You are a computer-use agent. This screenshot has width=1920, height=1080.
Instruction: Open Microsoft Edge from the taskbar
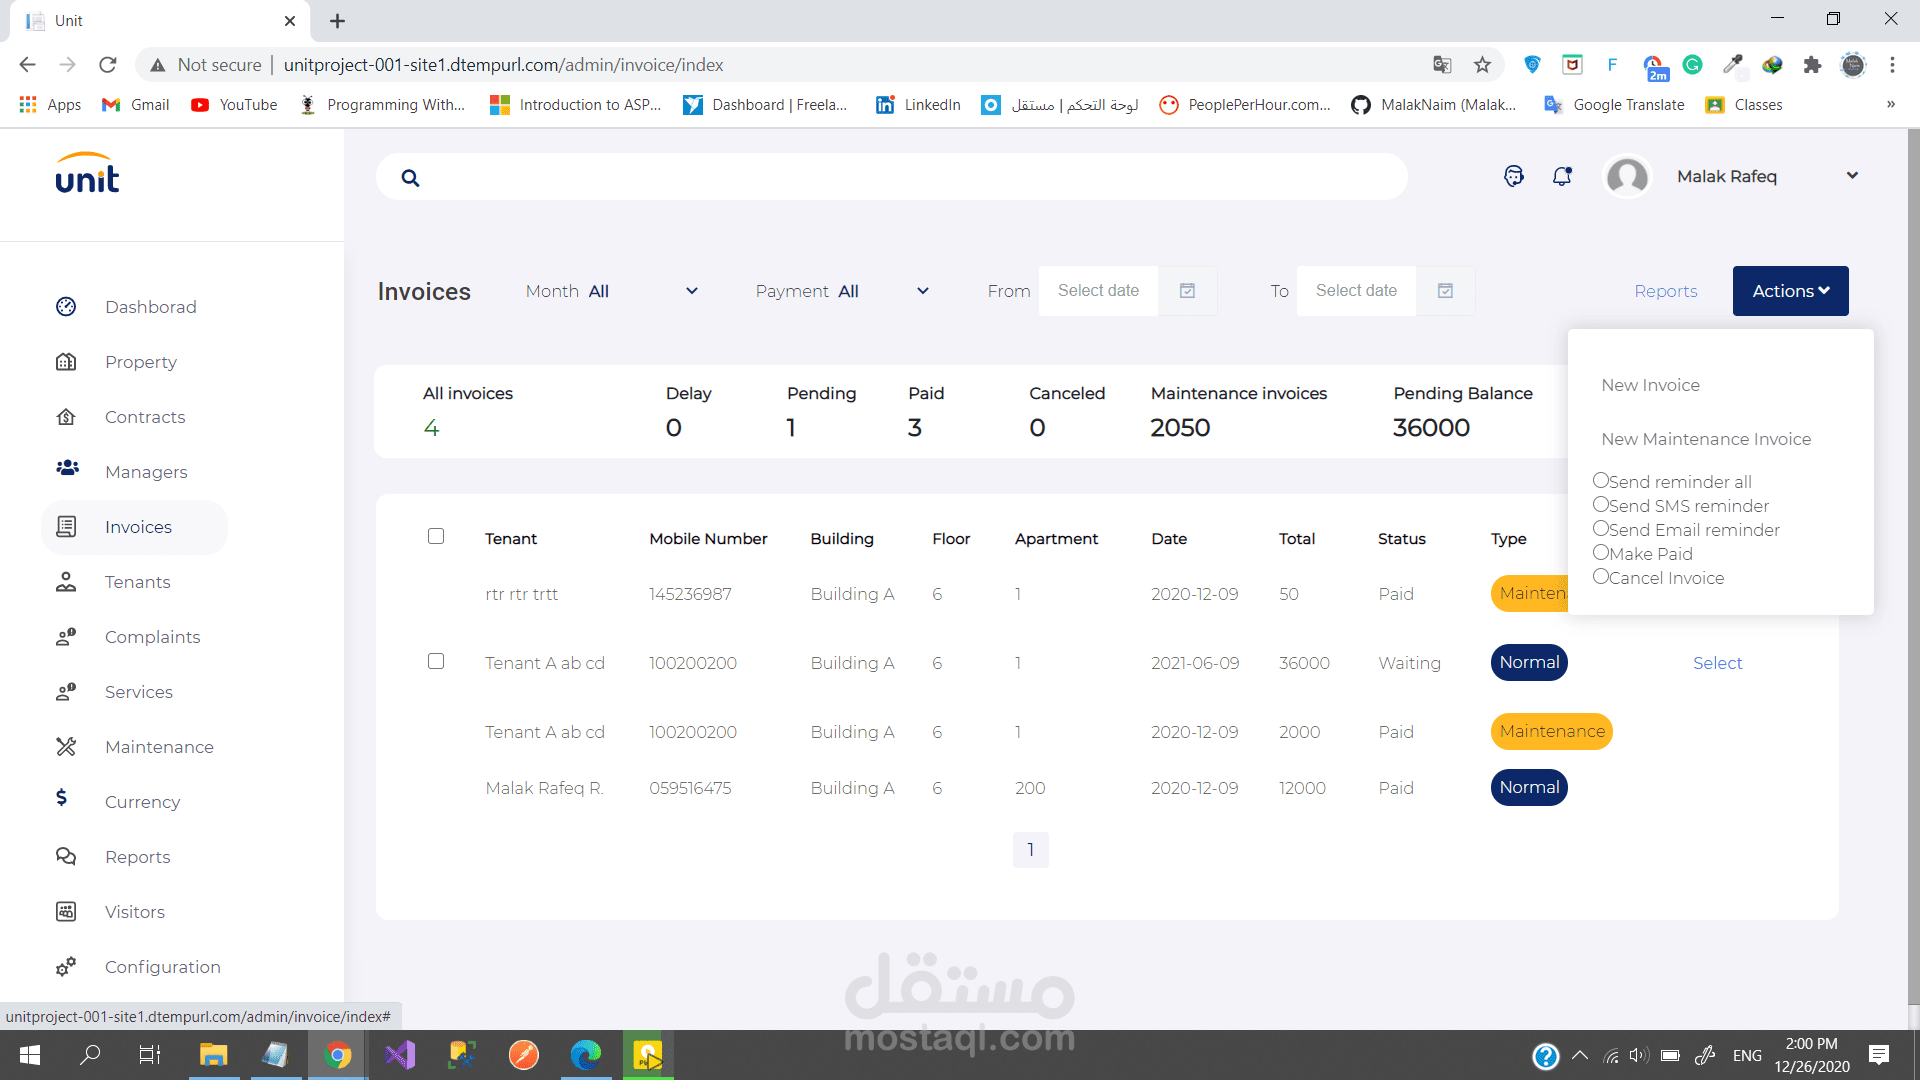585,1055
